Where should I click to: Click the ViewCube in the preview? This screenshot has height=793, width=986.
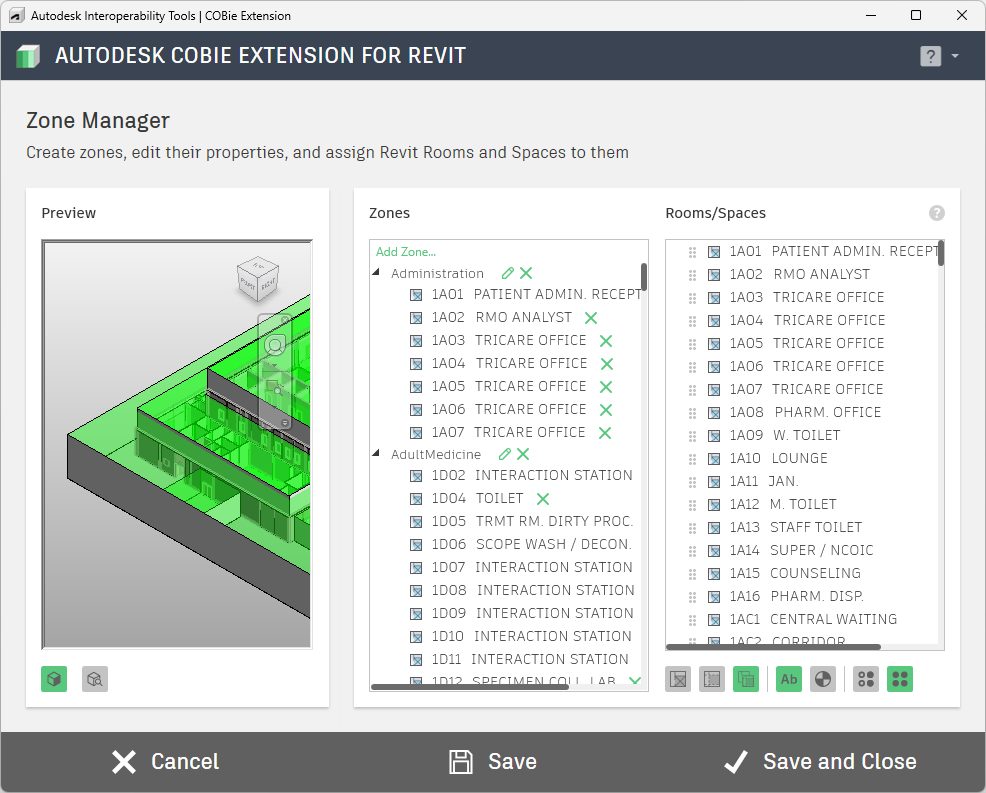coord(258,277)
